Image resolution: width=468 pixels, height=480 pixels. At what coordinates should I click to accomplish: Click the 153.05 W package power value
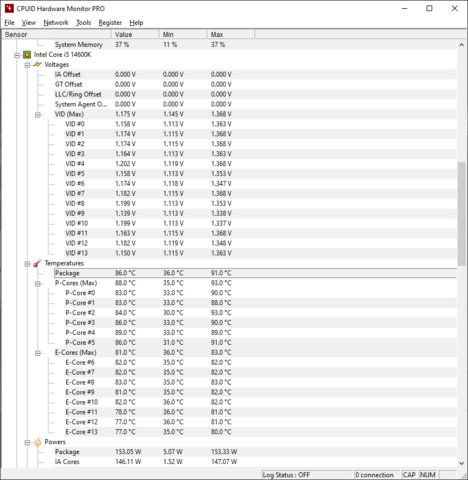(x=128, y=452)
